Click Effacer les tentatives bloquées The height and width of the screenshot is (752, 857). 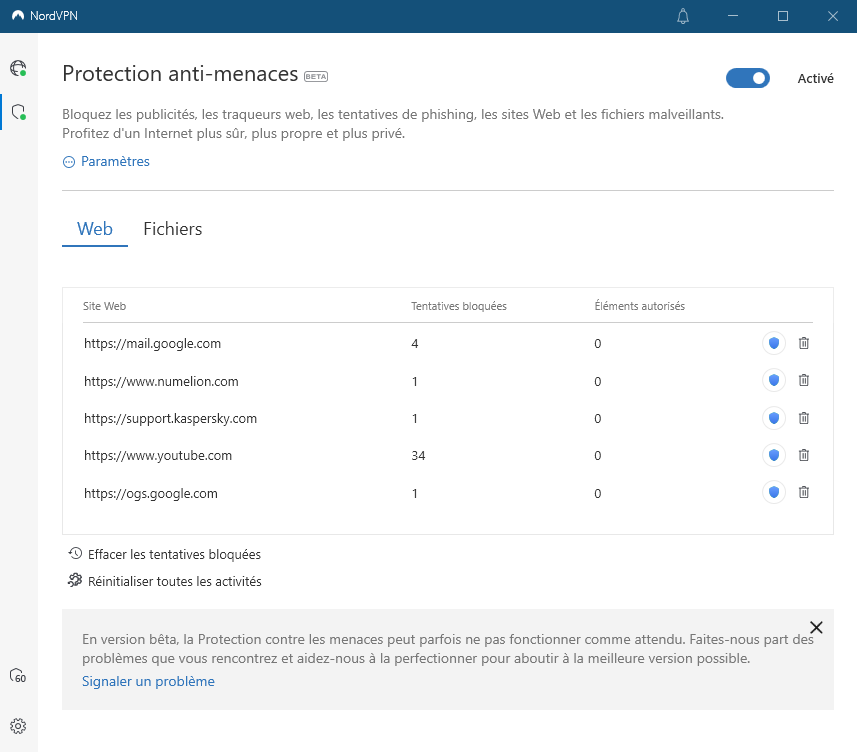174,554
